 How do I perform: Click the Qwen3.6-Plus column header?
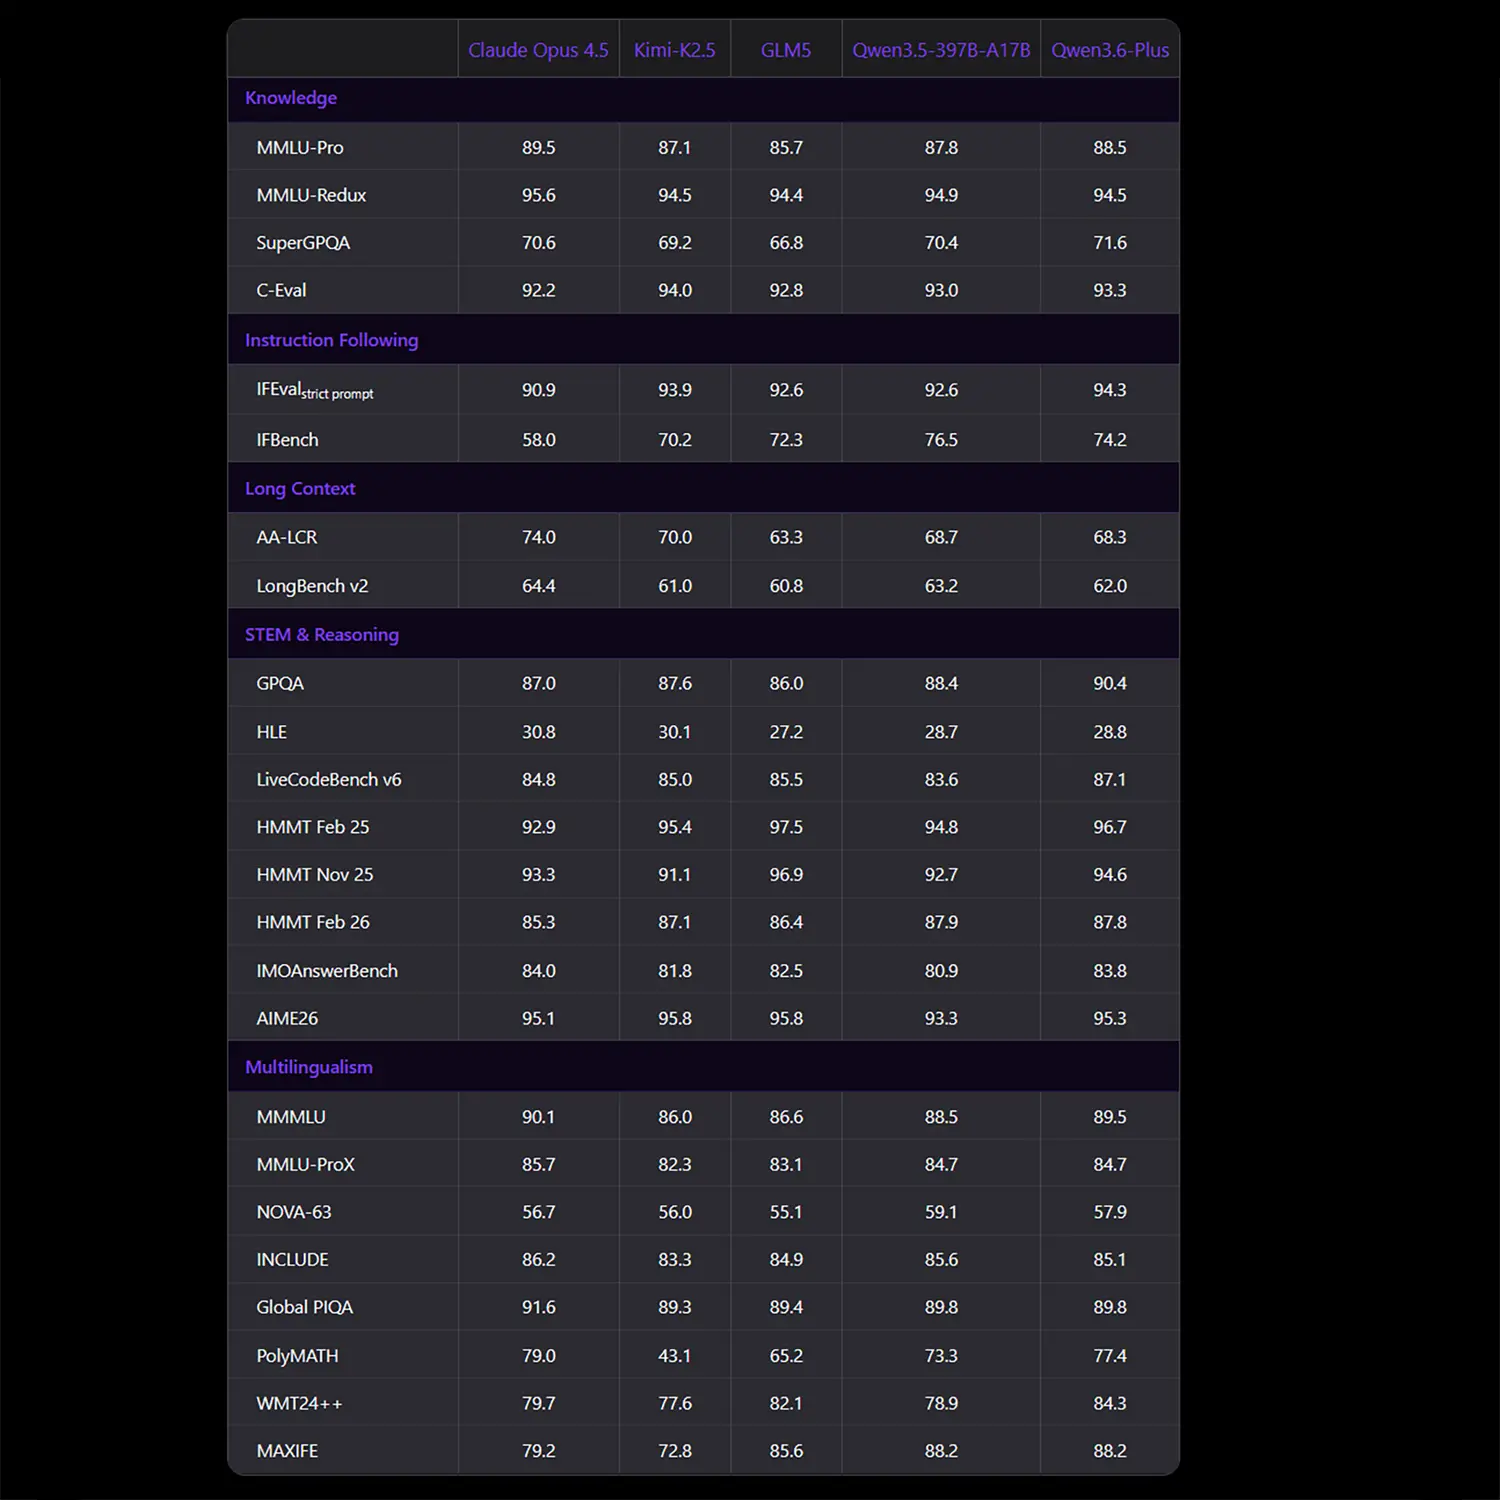(1109, 50)
